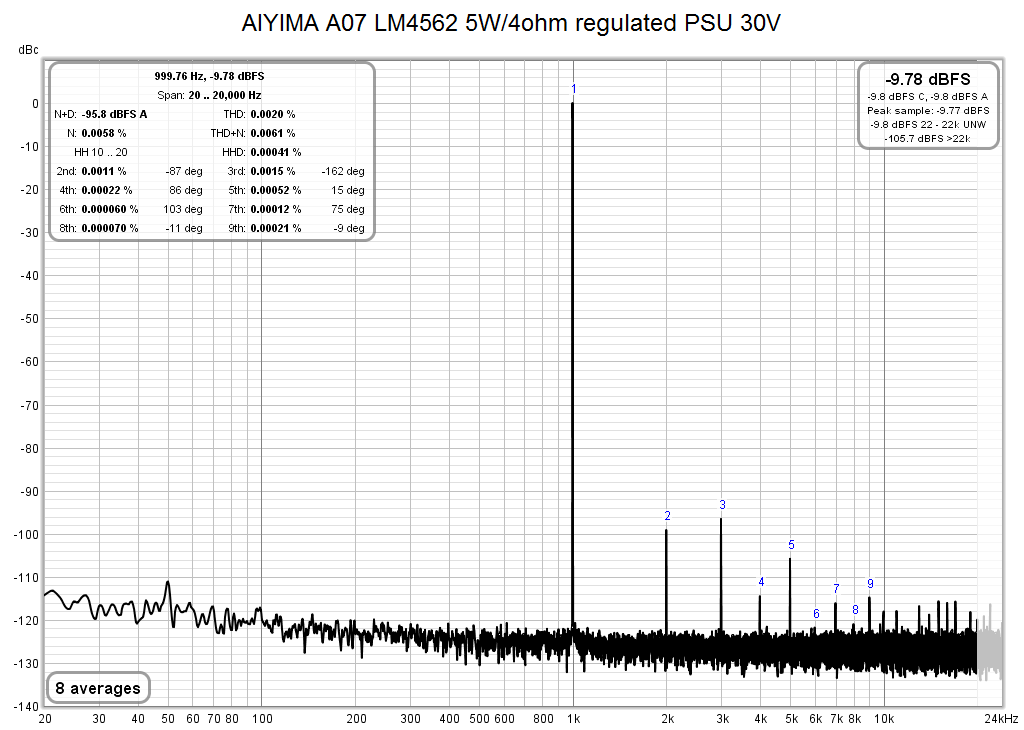Click the 4th harmonic value "0.00022 %"
This screenshot has width=1024, height=730.
click(x=107, y=190)
